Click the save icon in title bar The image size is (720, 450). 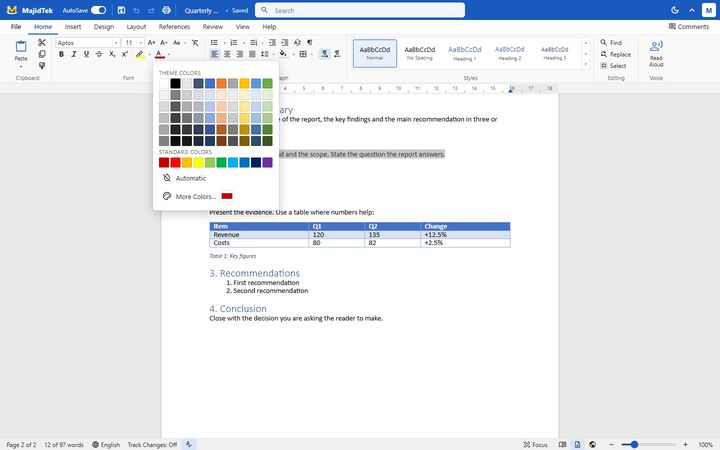[121, 10]
